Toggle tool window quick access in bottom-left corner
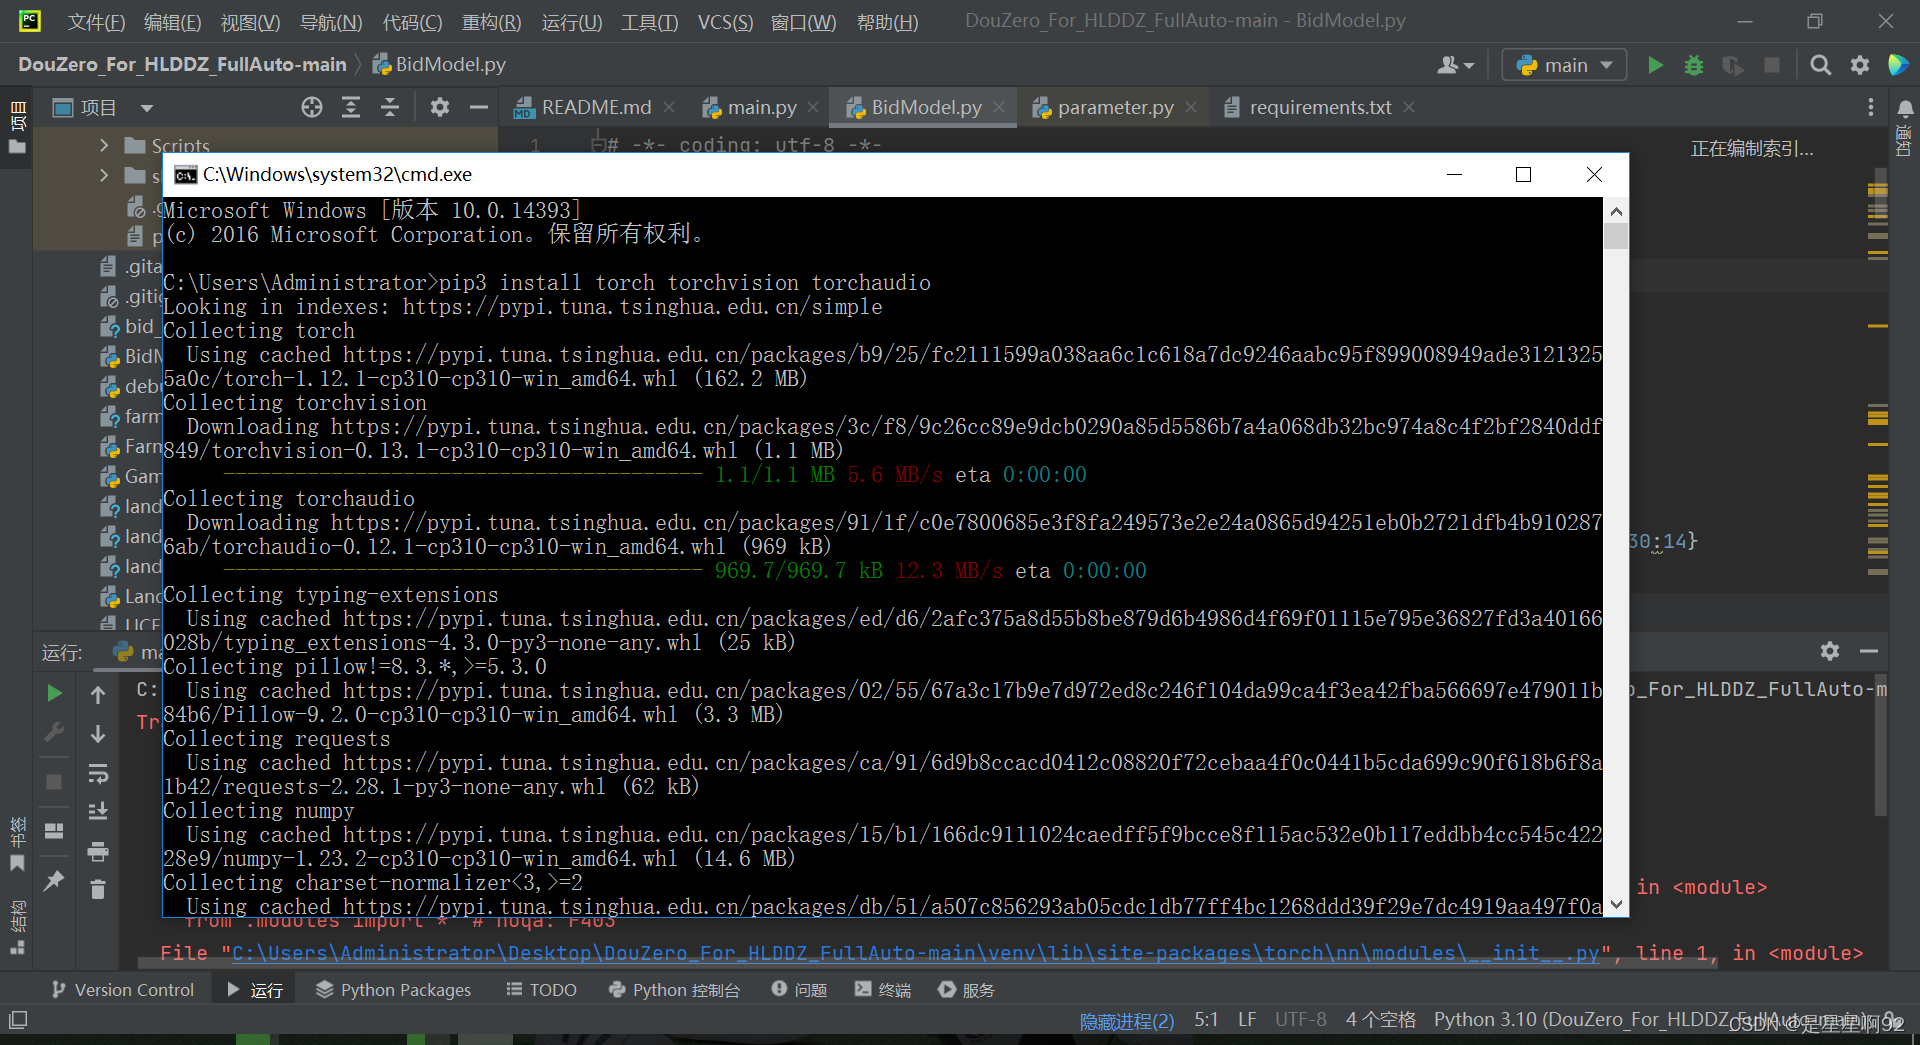Screen dimensions: 1920x1045 coord(18,1021)
